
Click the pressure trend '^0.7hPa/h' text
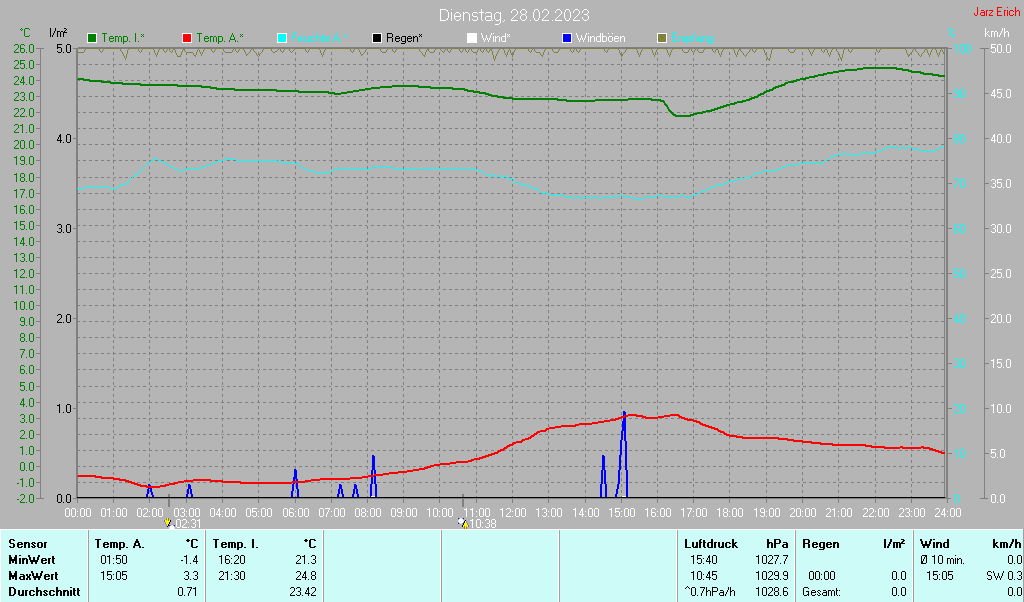(710, 592)
